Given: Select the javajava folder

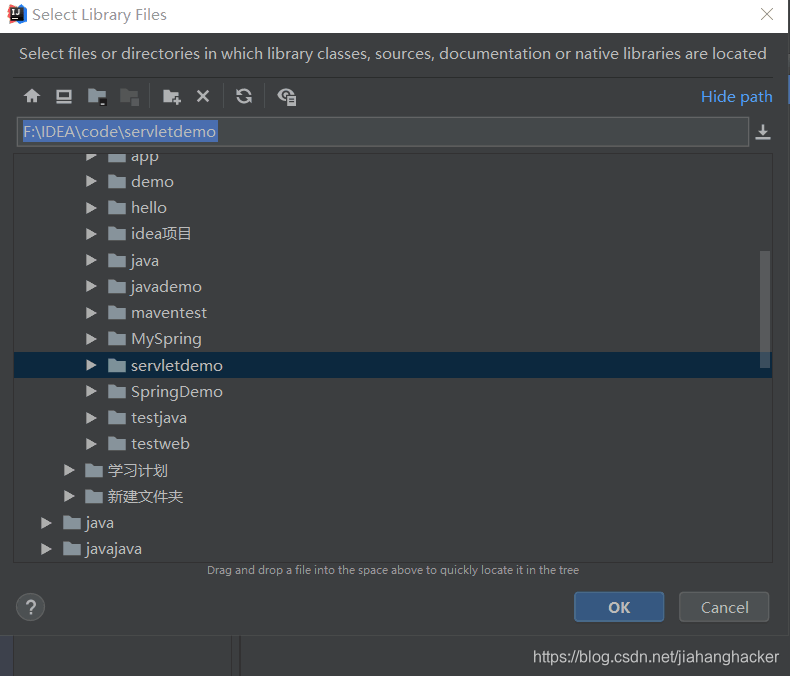Looking at the screenshot, I should [392, 549].
